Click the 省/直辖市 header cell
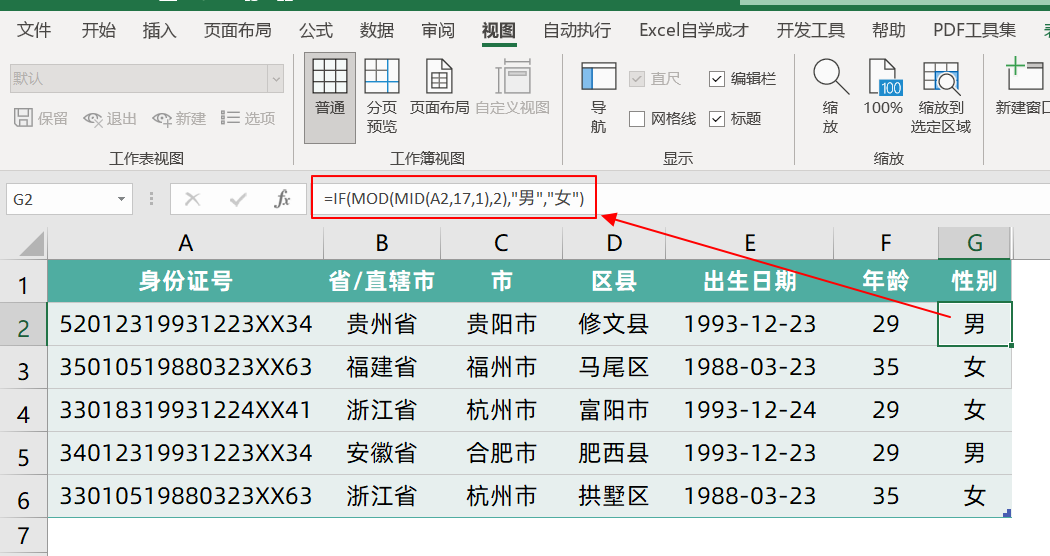 pyautogui.click(x=382, y=281)
